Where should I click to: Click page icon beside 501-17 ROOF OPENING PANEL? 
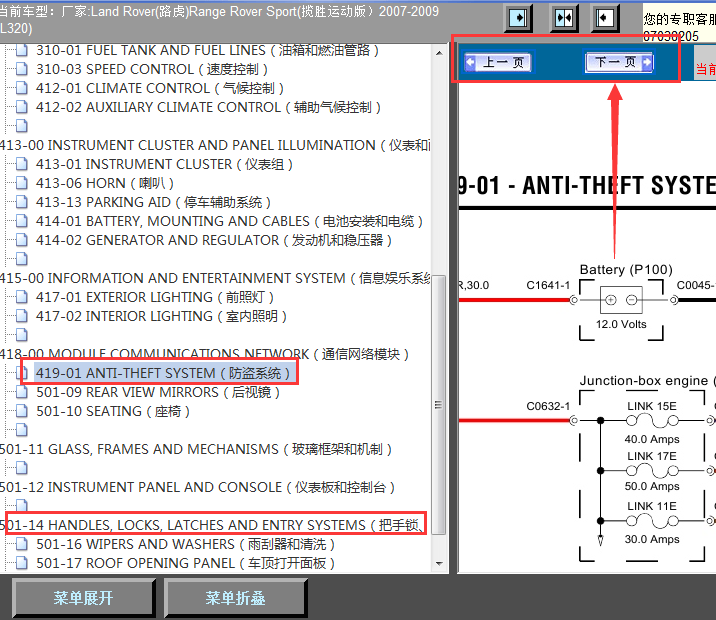pos(21,562)
